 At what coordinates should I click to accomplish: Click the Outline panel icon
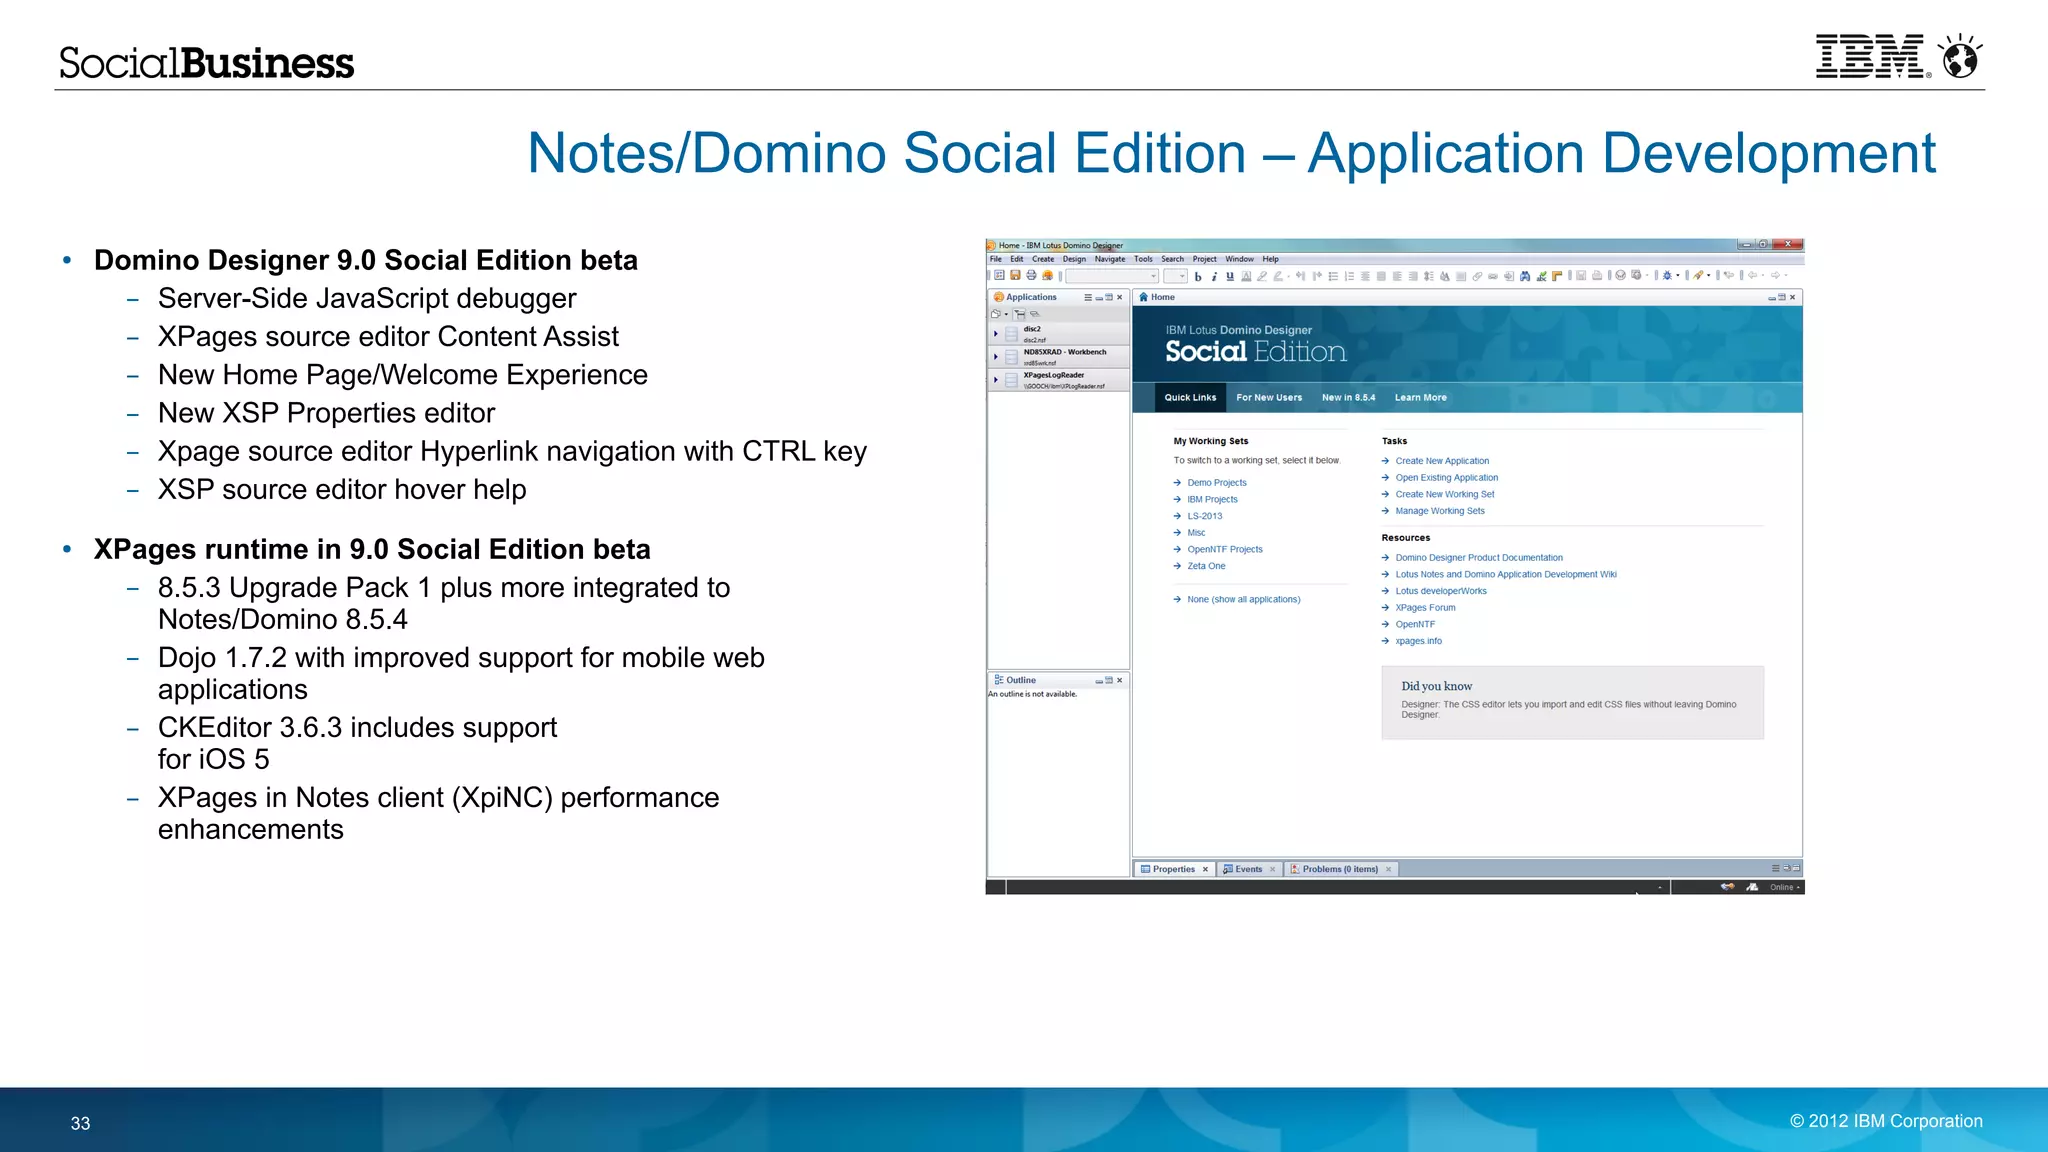pos(998,680)
